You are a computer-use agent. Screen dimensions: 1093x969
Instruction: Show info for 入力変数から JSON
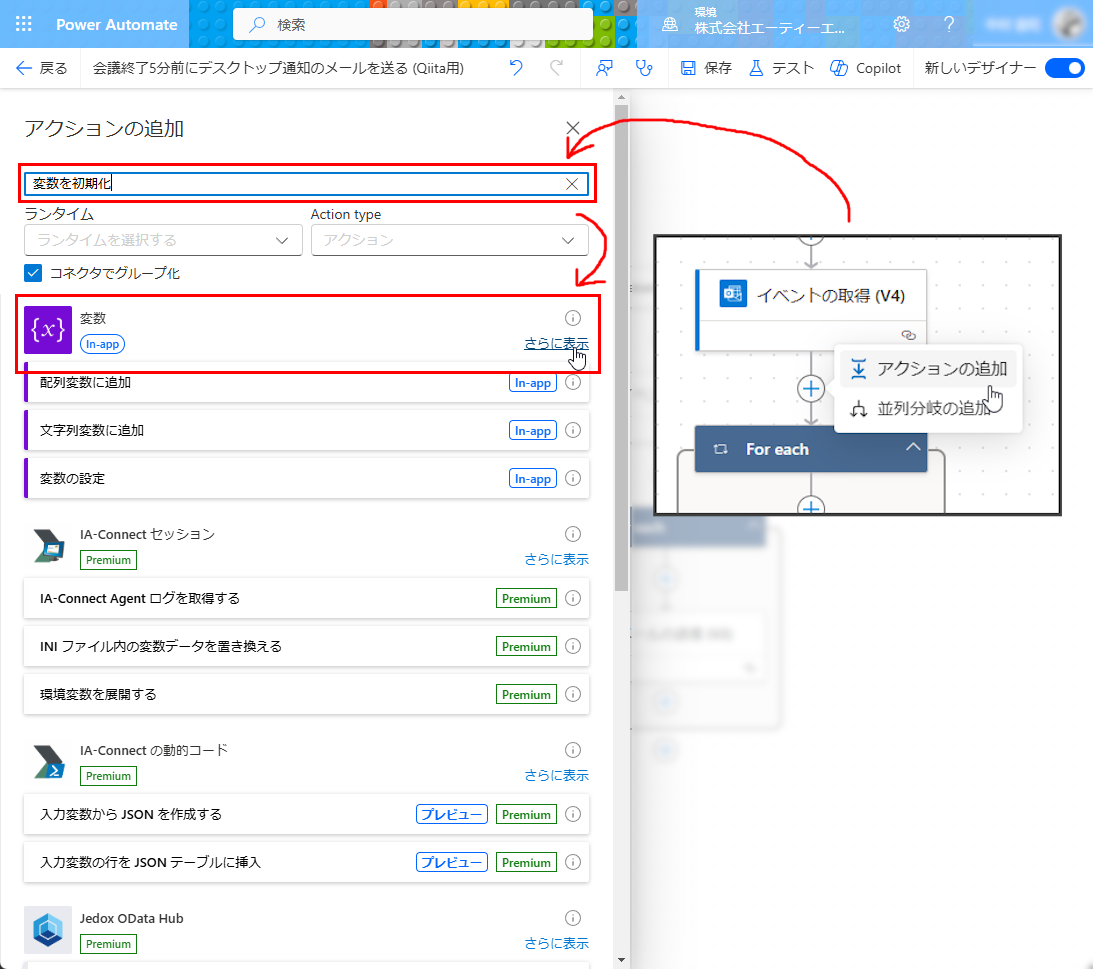click(573, 814)
